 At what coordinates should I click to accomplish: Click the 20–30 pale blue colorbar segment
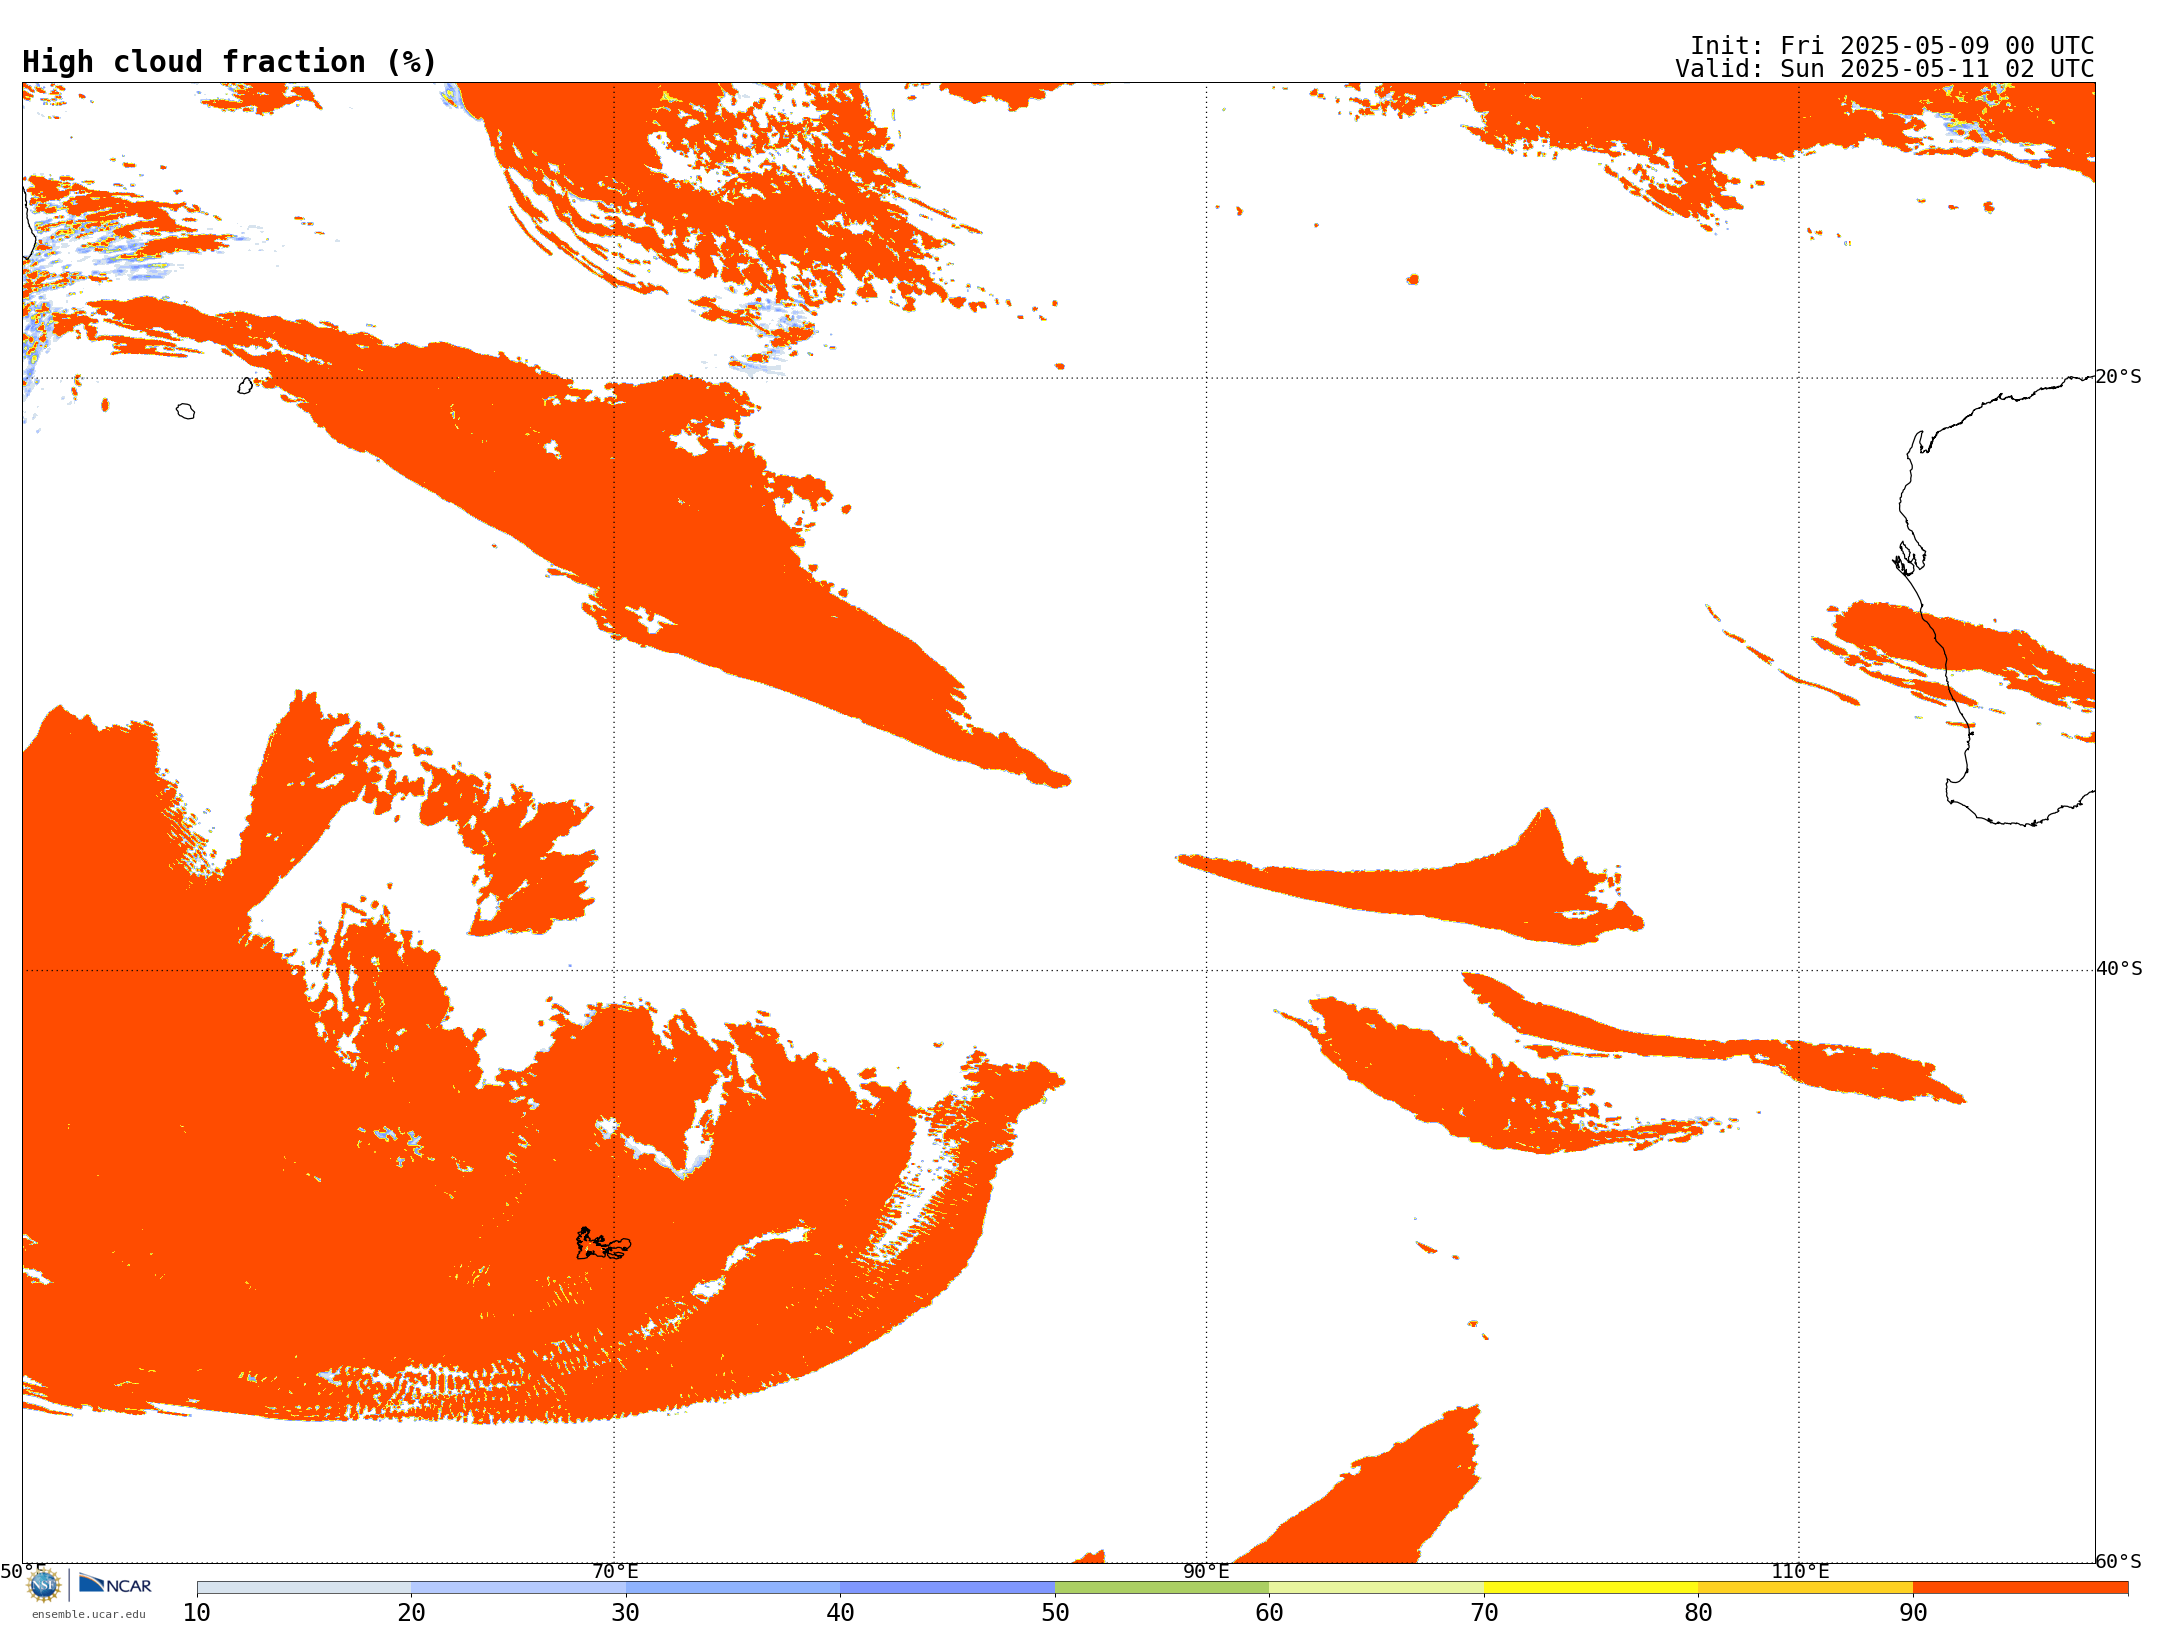pyautogui.click(x=518, y=1588)
